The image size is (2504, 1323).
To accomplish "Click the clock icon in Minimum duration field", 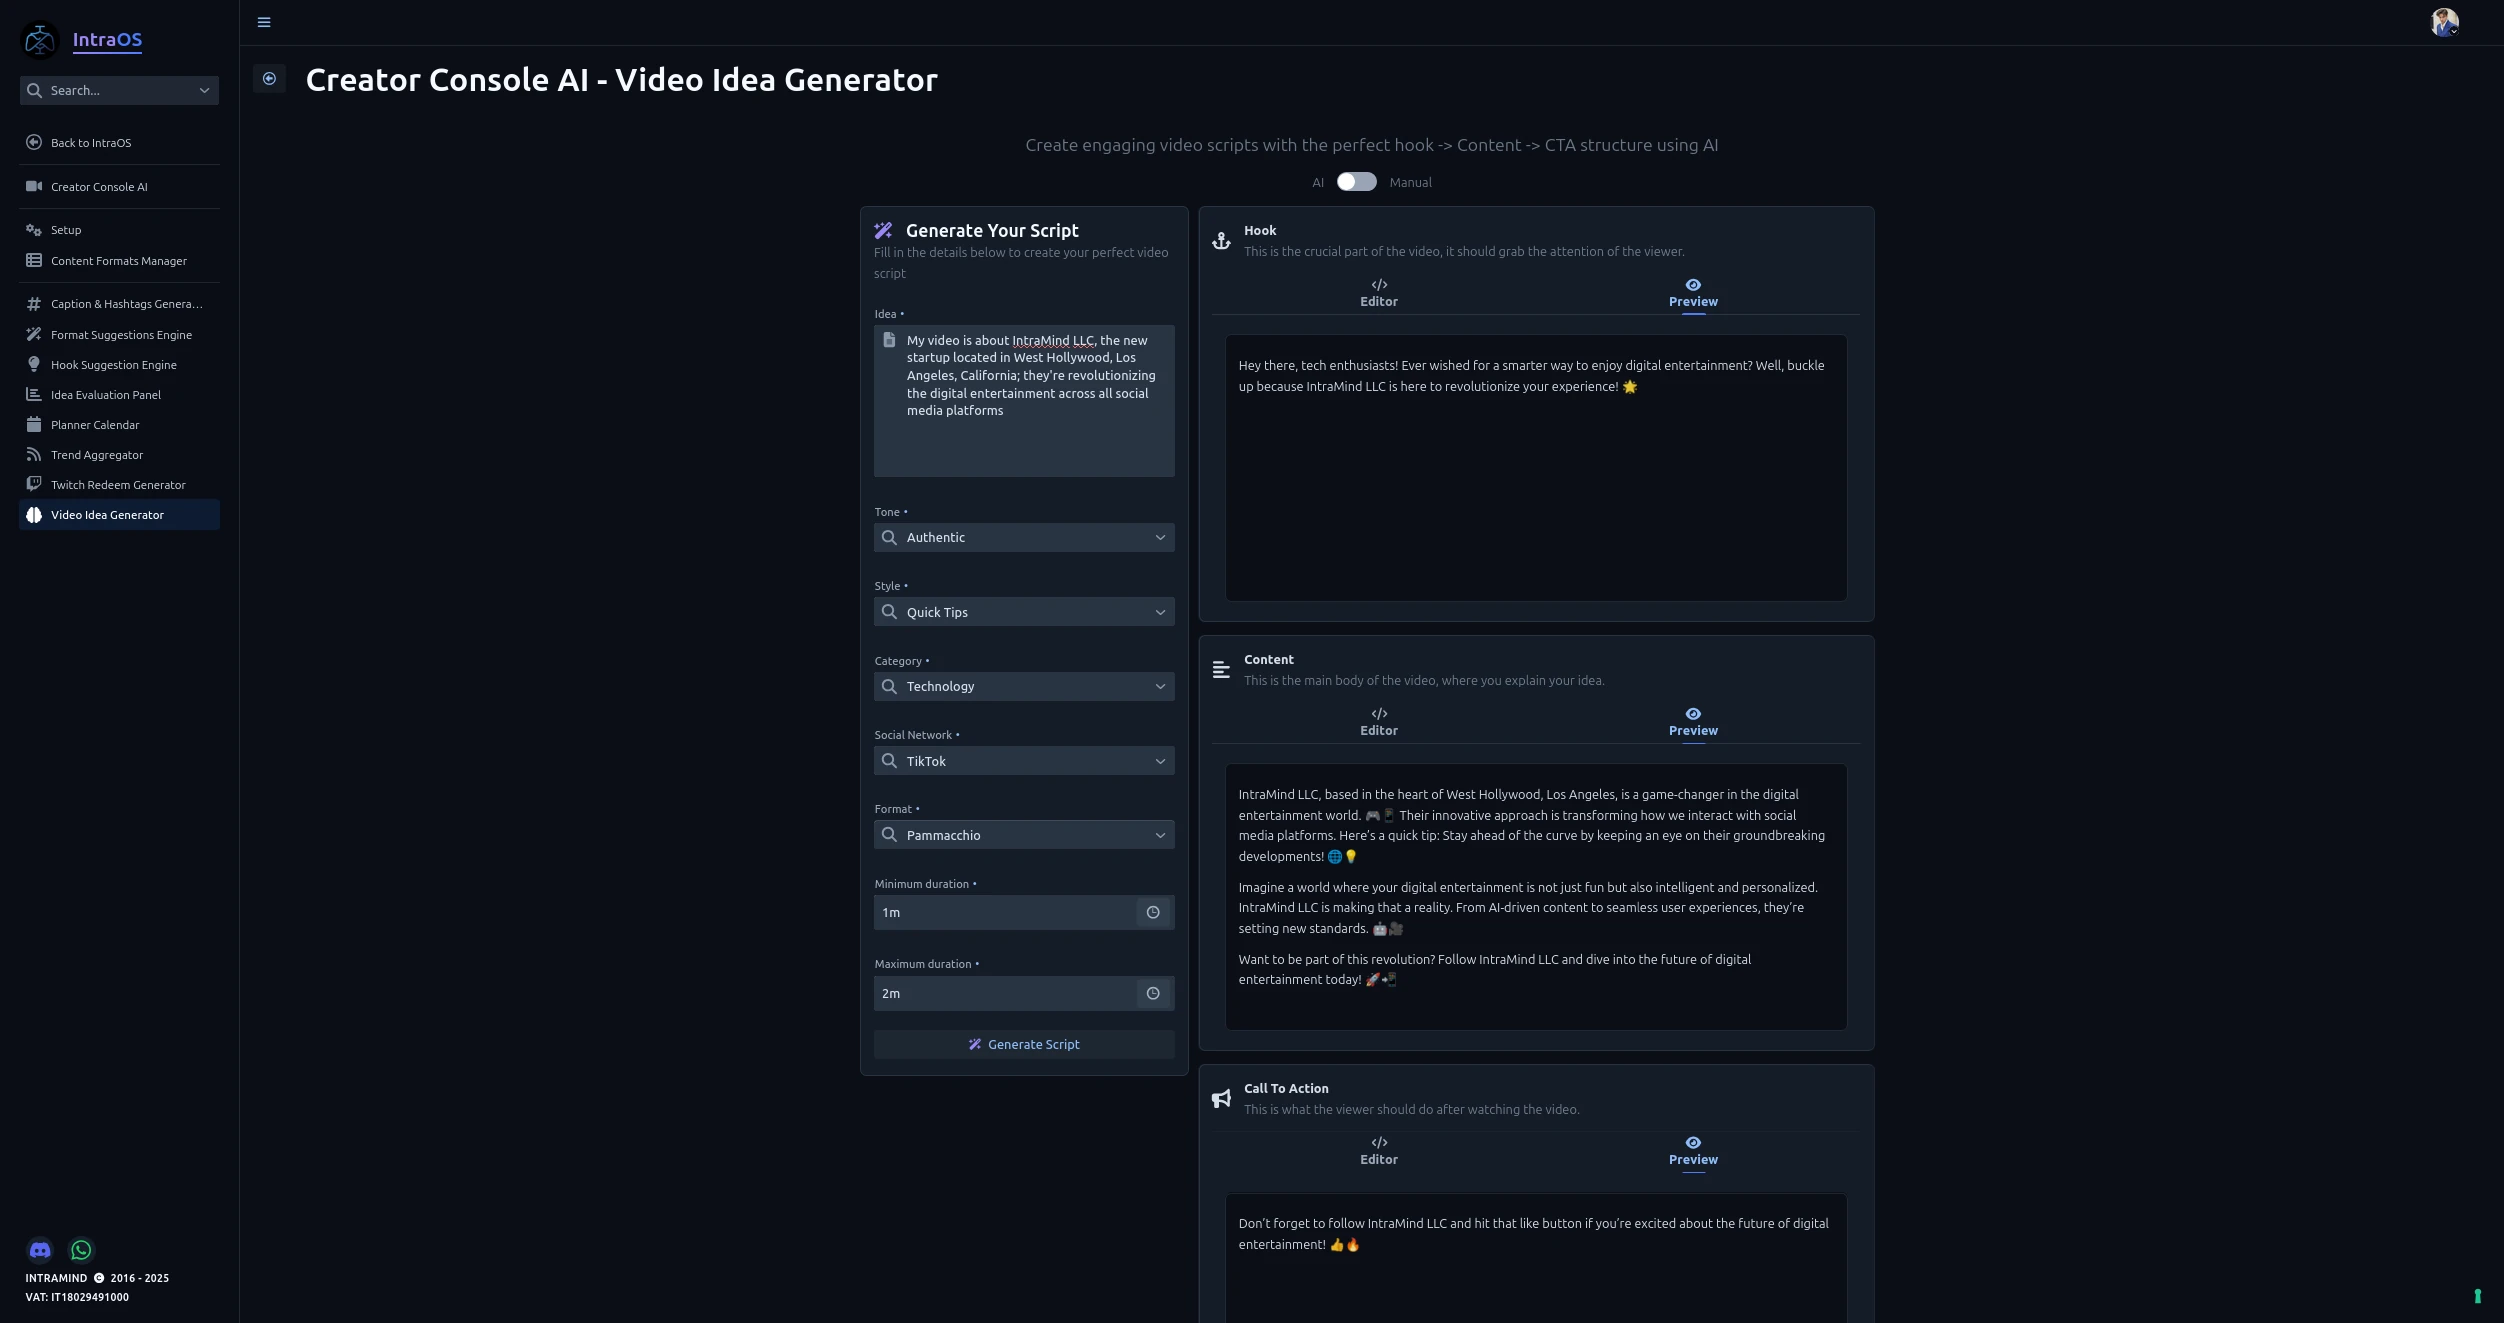I will (x=1153, y=913).
